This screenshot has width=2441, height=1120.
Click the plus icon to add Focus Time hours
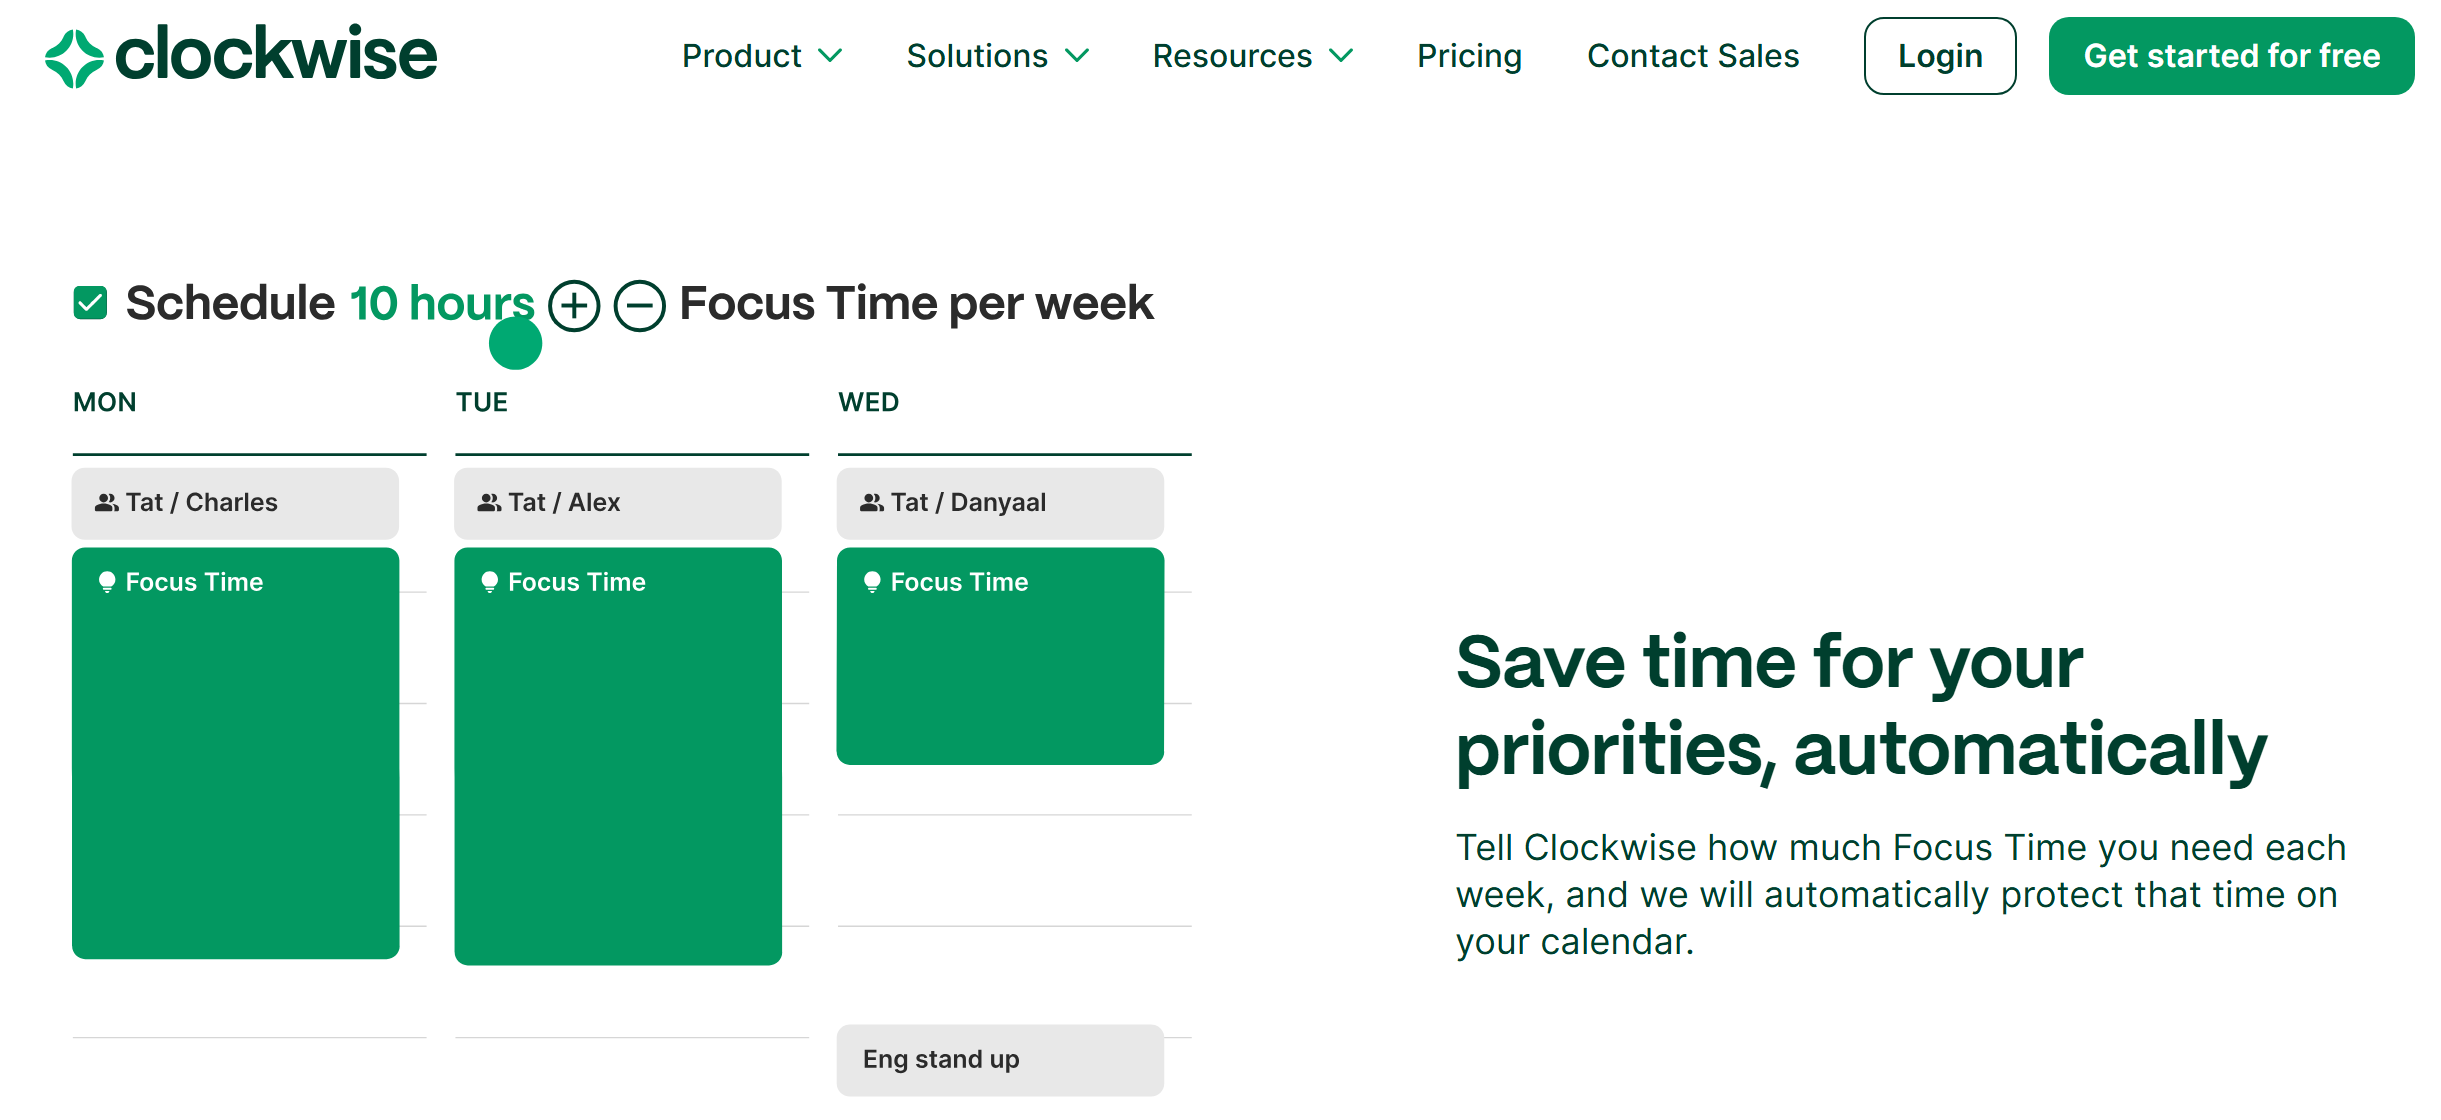tap(574, 303)
